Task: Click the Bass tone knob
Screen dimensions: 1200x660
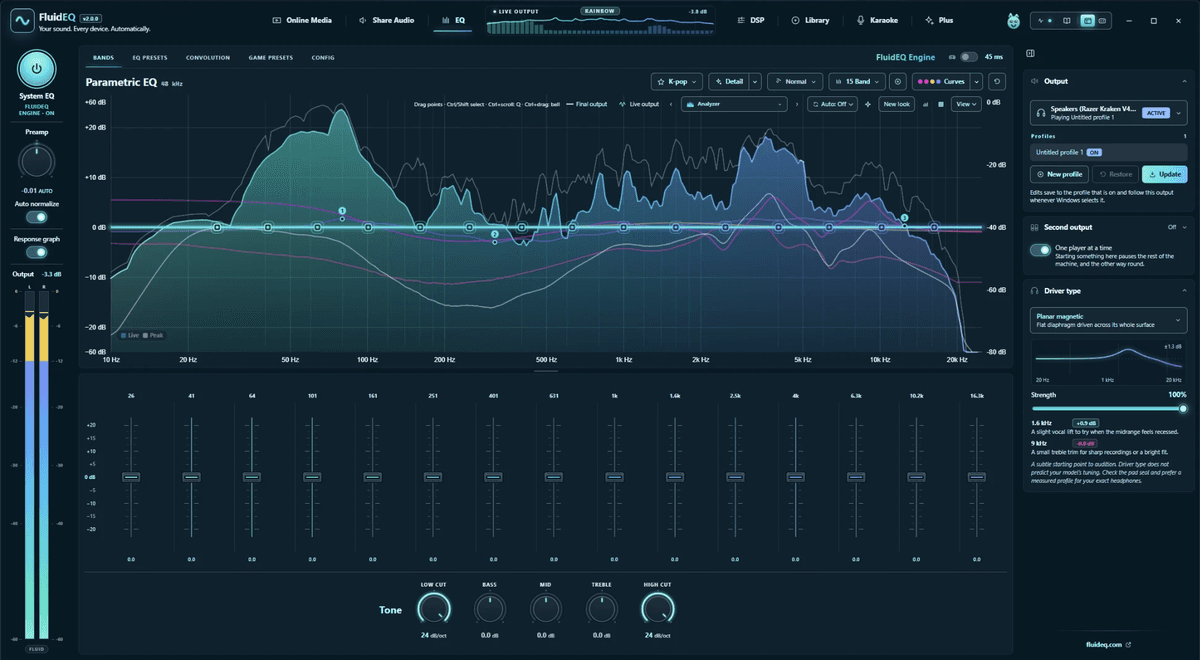Action: tap(490, 608)
